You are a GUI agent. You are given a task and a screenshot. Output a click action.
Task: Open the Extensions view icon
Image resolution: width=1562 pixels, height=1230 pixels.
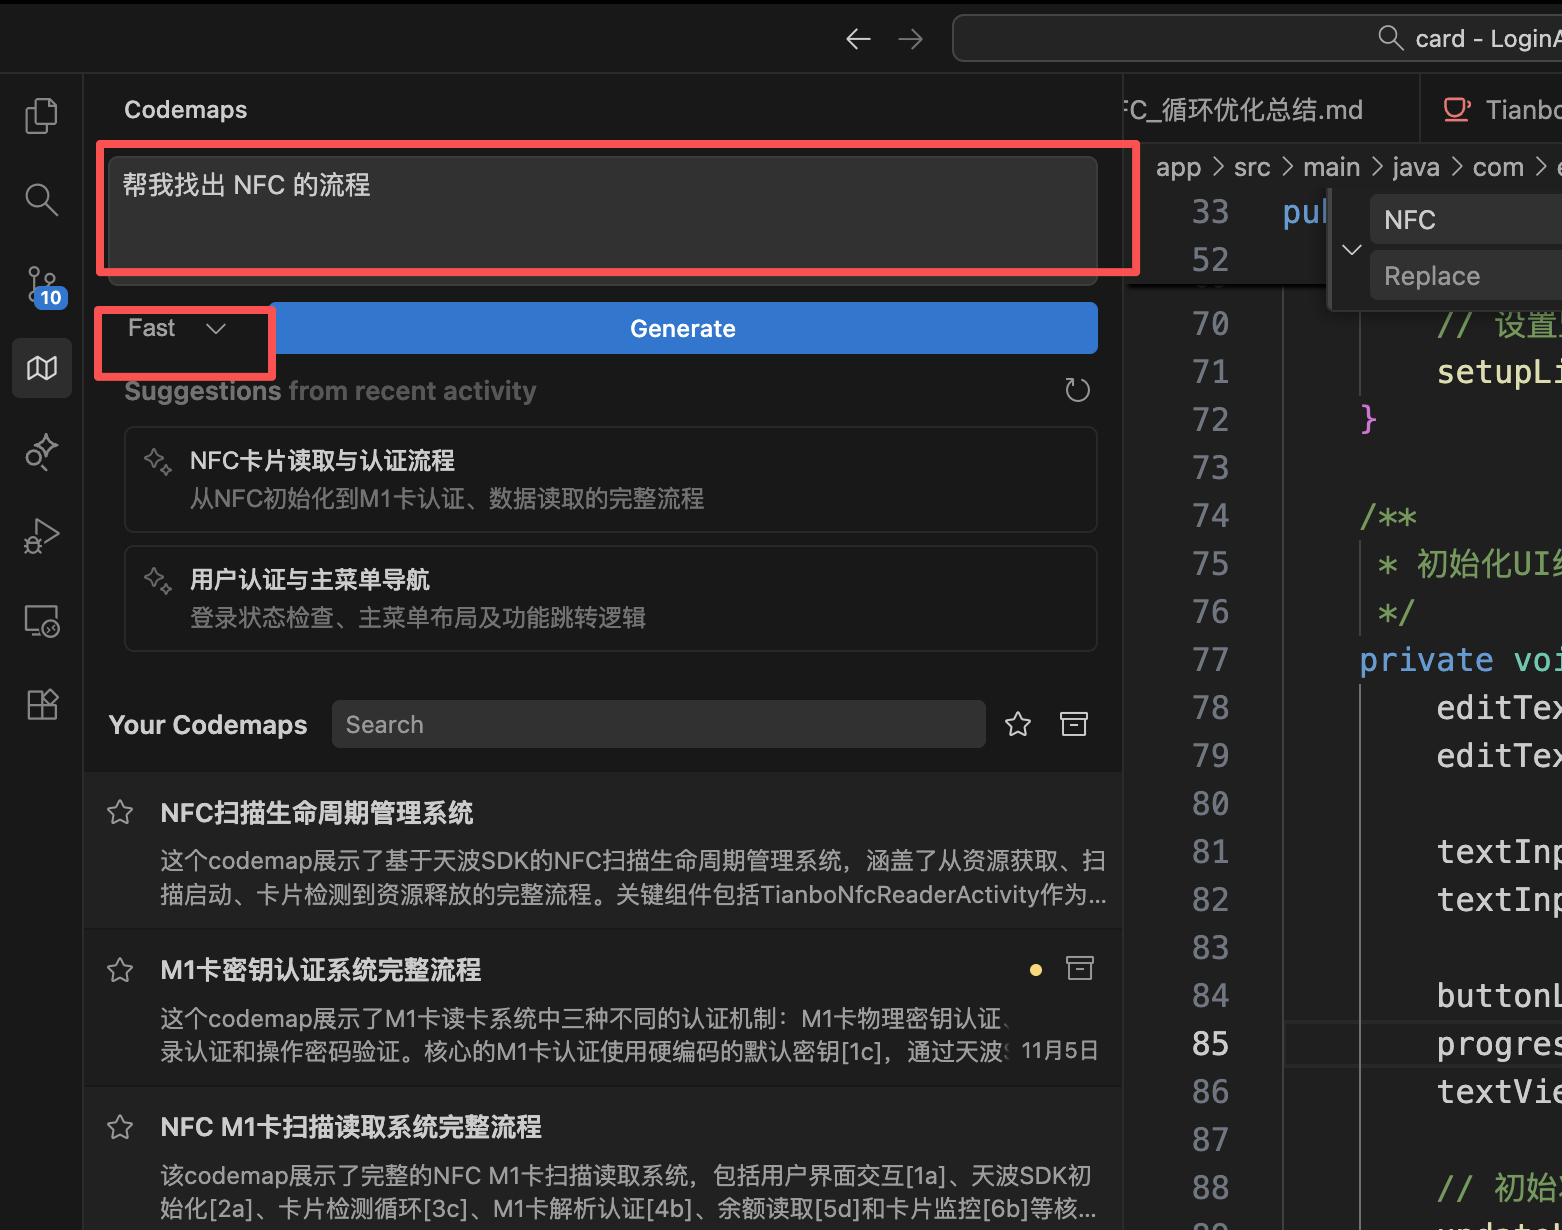[x=42, y=705]
